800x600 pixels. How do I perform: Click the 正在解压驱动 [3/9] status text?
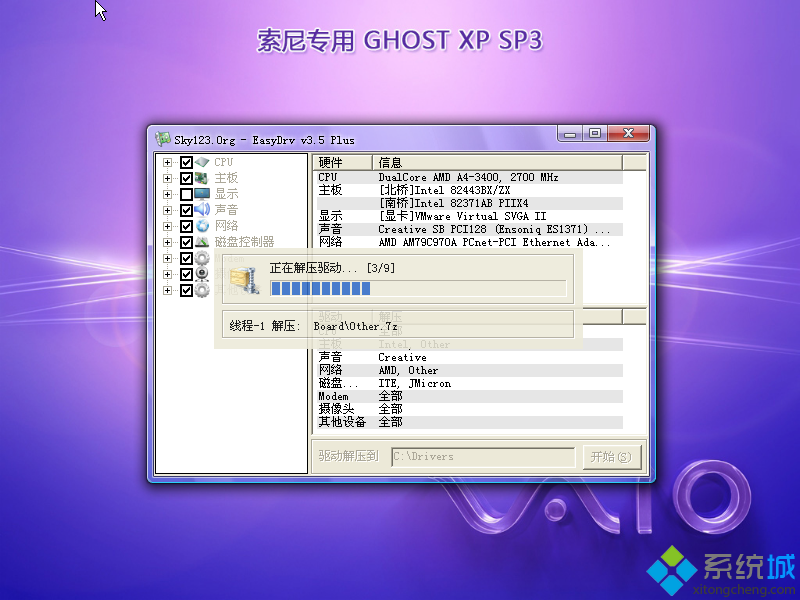[x=332, y=268]
